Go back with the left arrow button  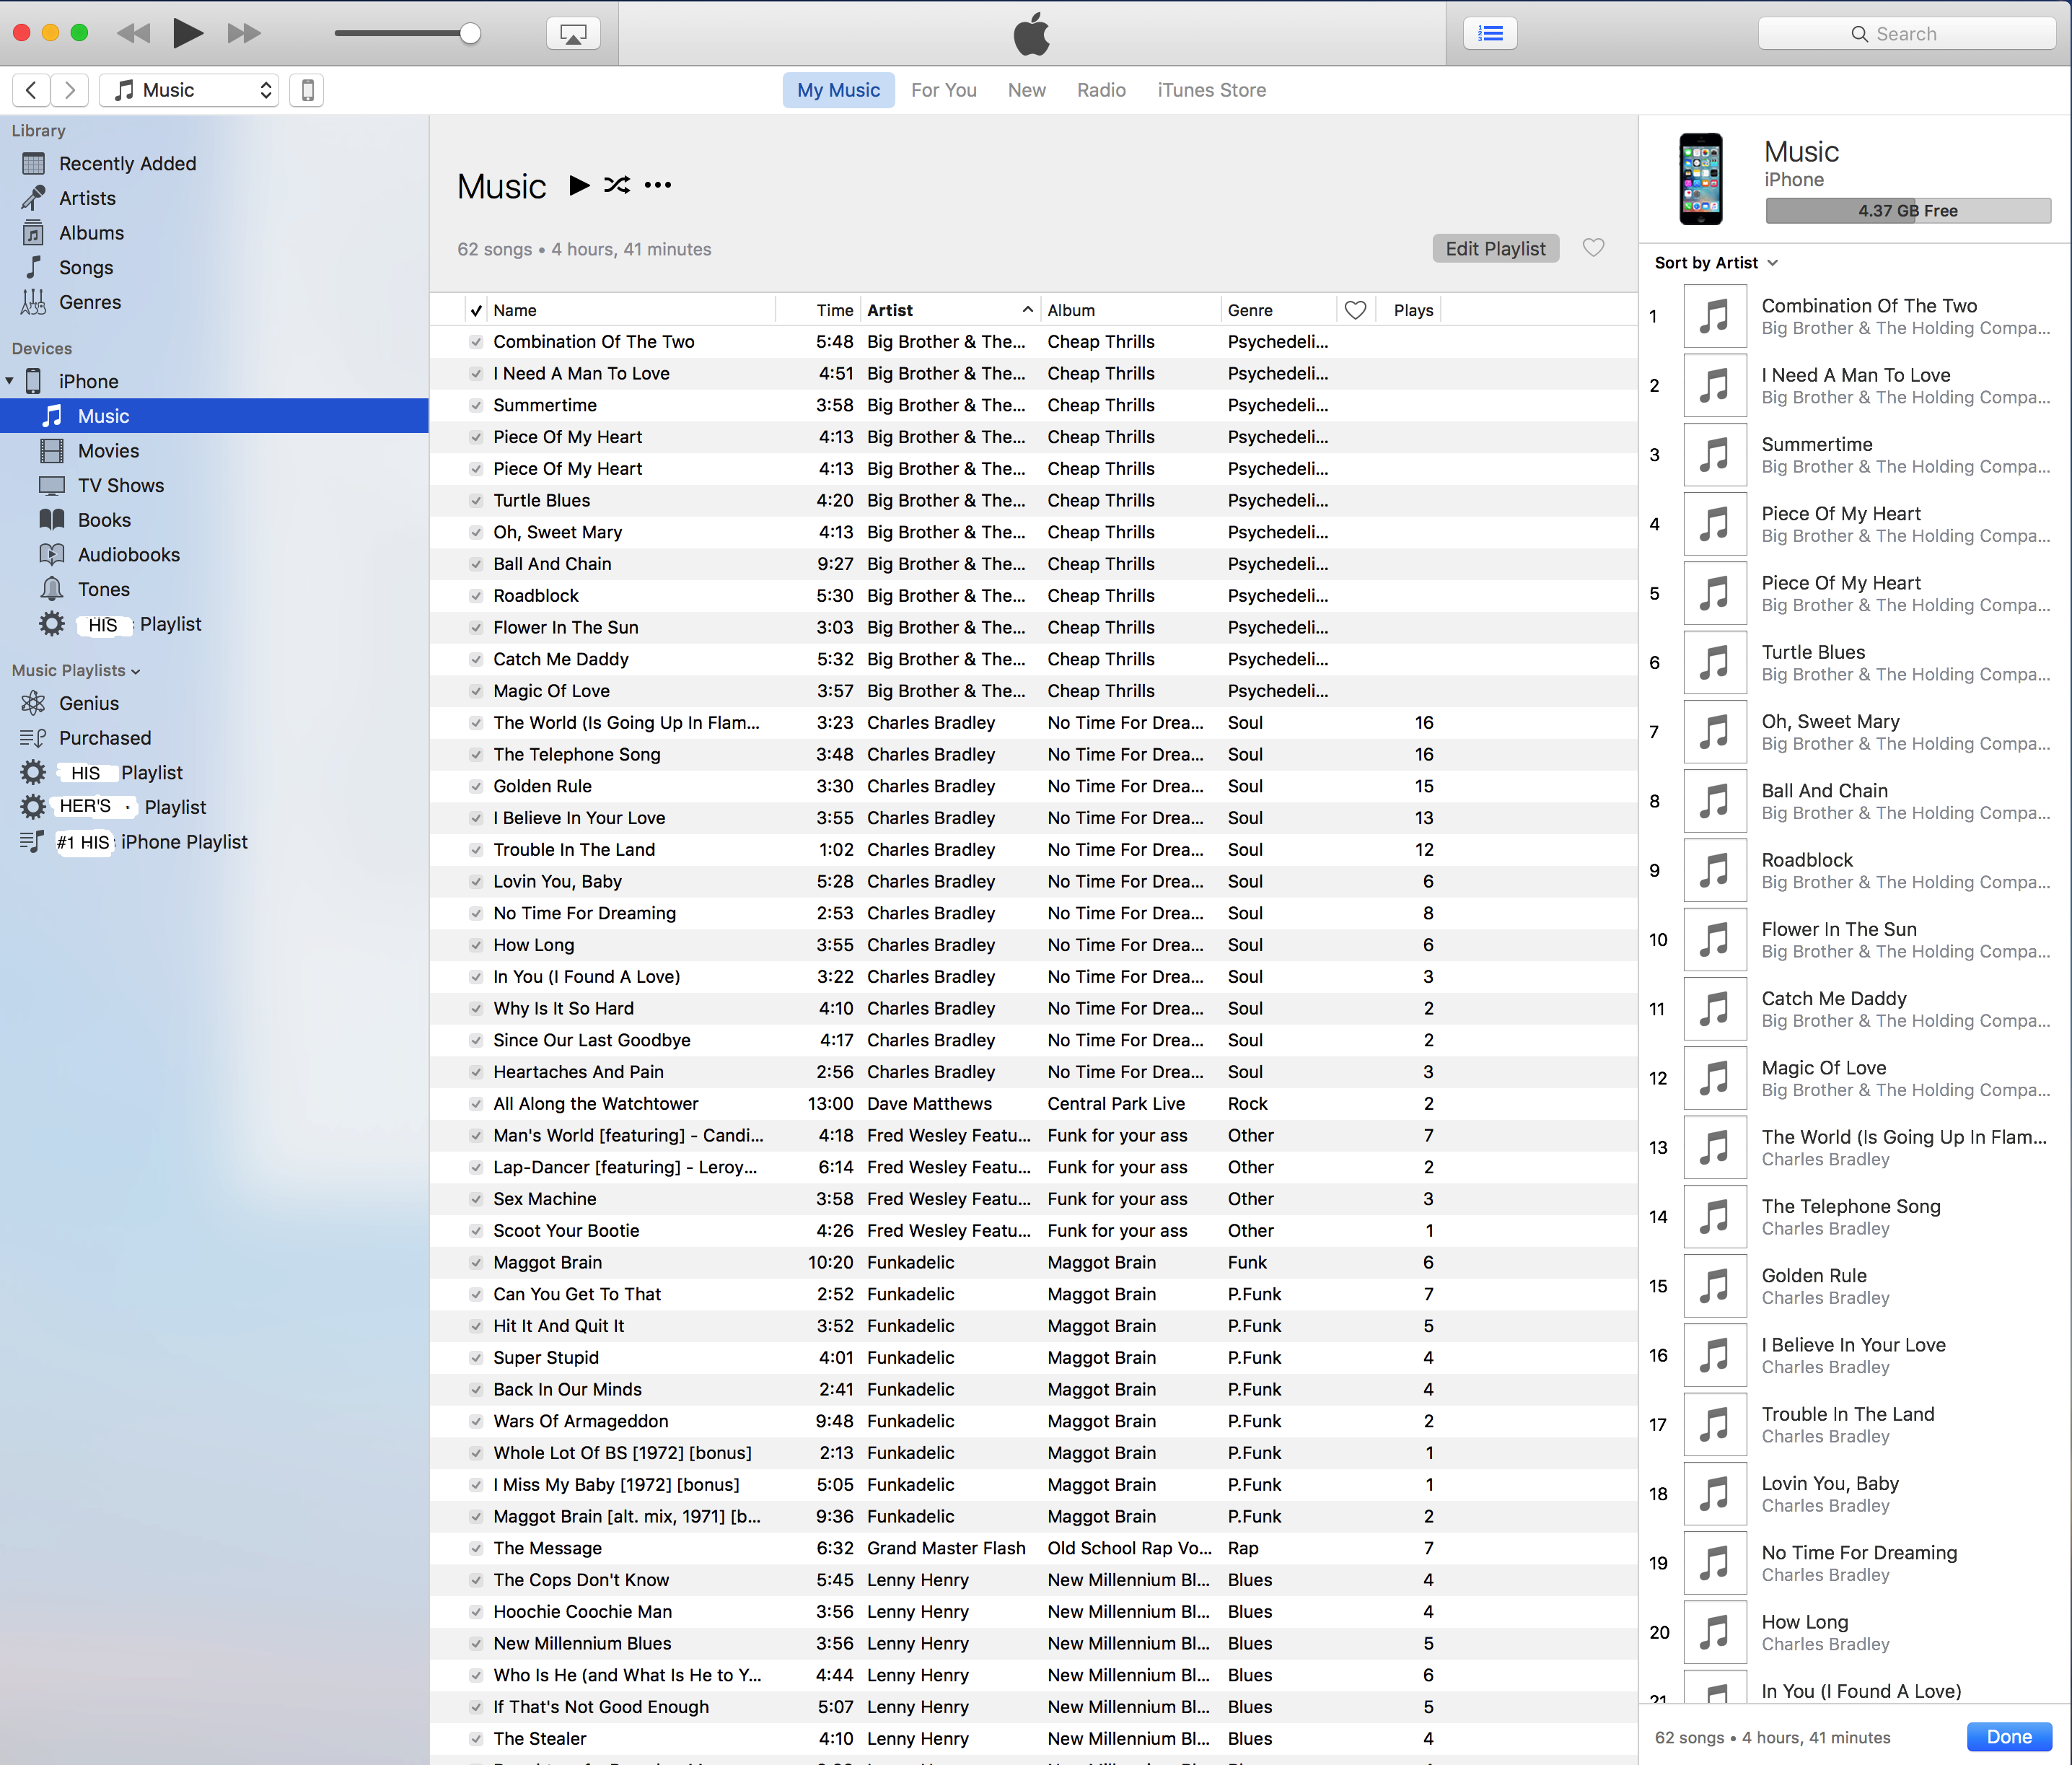[x=31, y=90]
